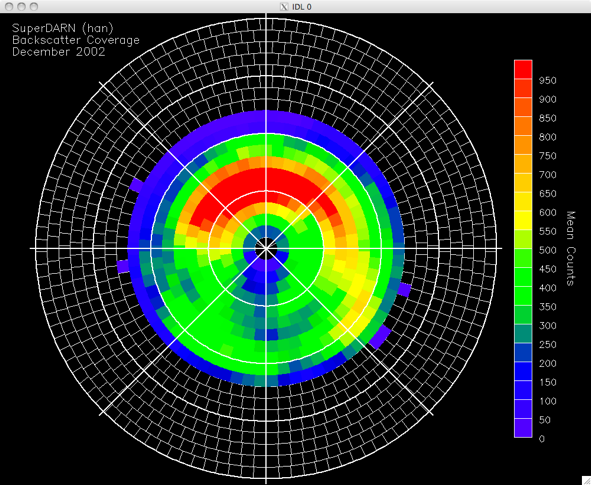Minimize the IDL 0 window
Image resolution: width=591 pixels, height=485 pixels.
[21, 6]
